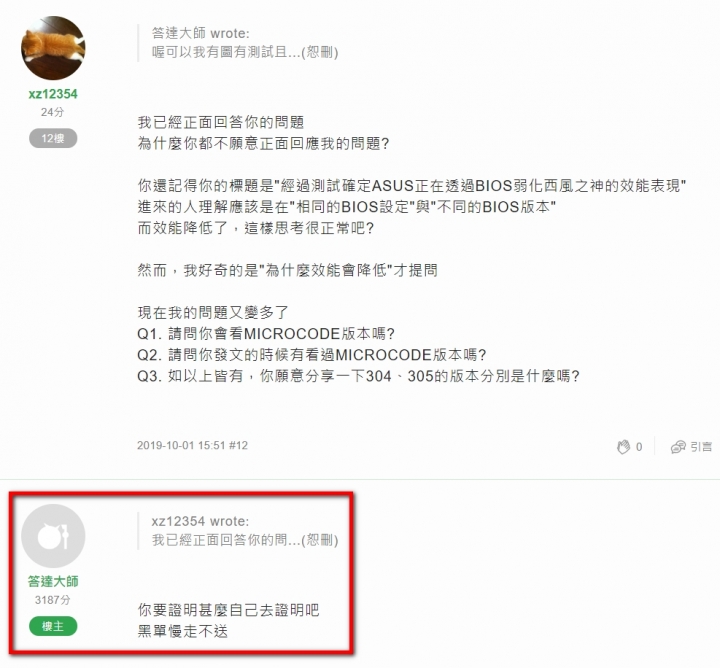The image size is (720, 668).
Task: Click the clap applause icon on post #12
Action: tap(623, 447)
